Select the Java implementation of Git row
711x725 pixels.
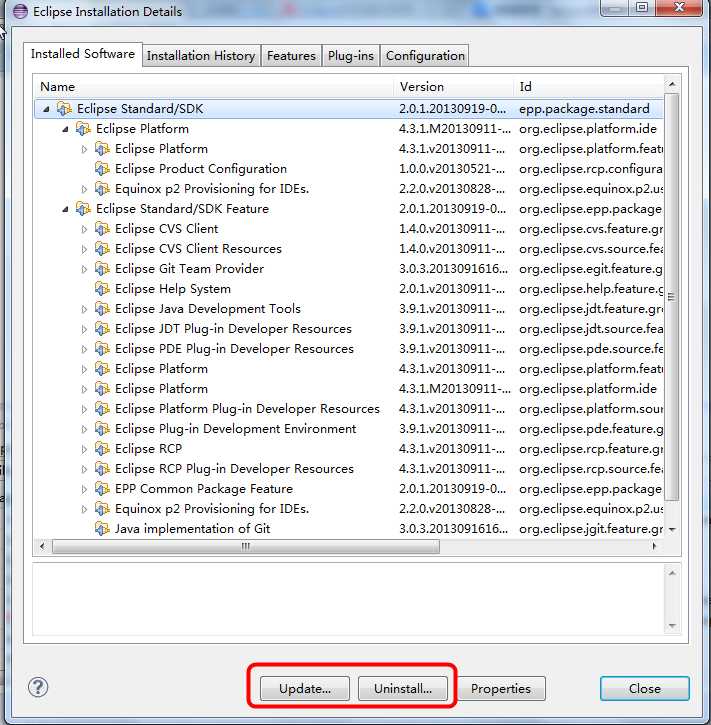click(x=349, y=528)
